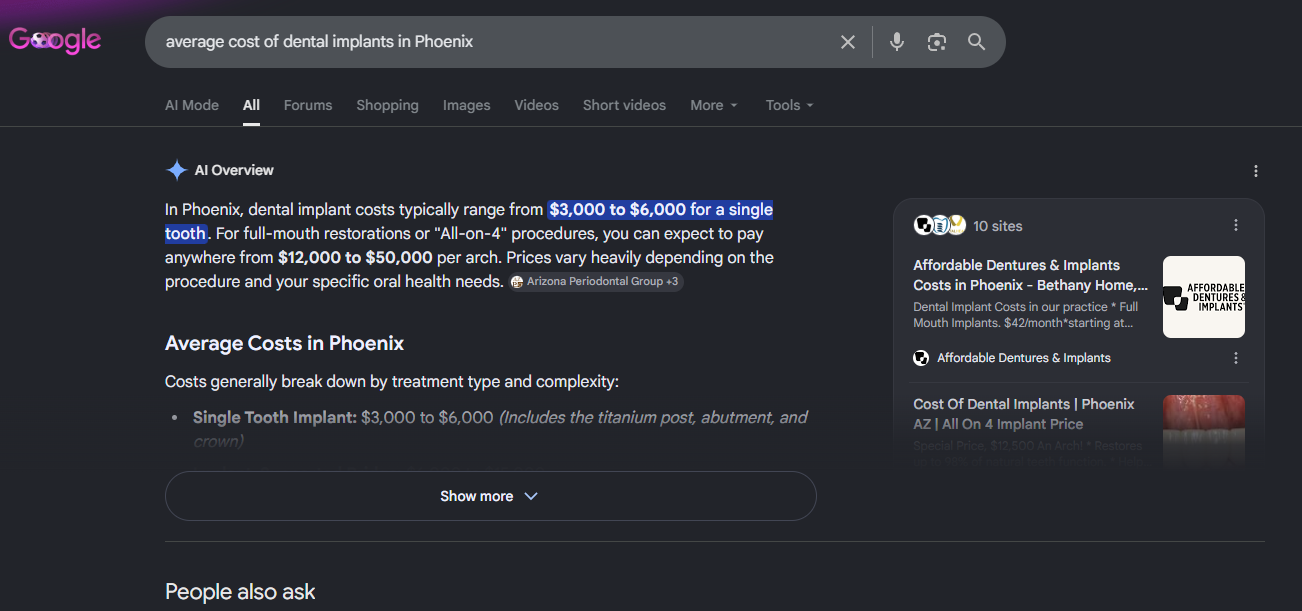Open three-dot menu beside Affordable Dentures & Implants source
This screenshot has width=1302, height=611.
(1236, 358)
